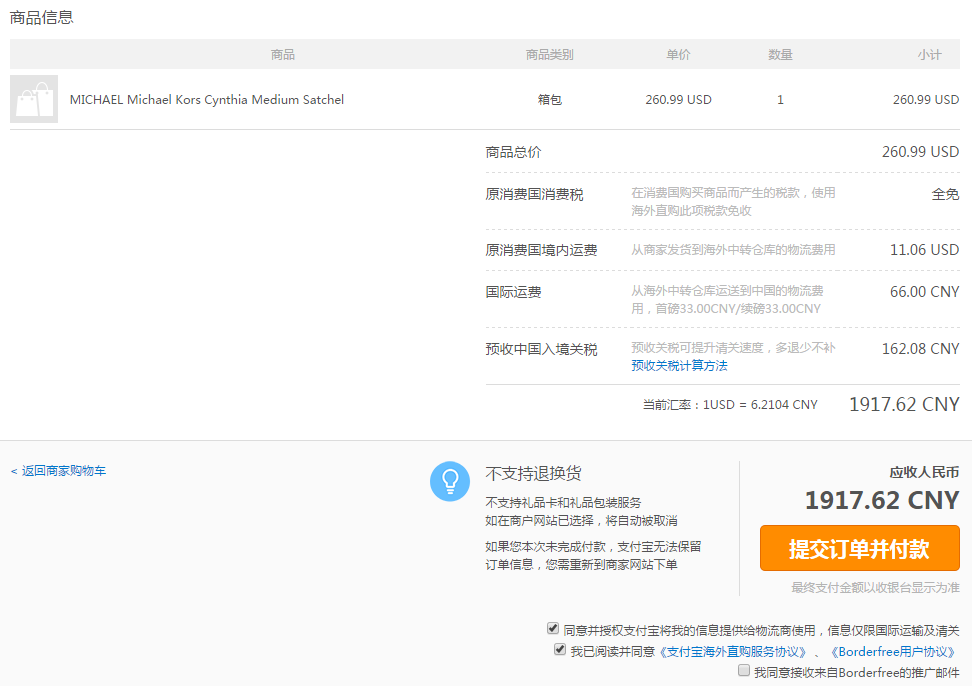972x686 pixels.
Task: Enable receiving Borderfree promotional emails checkbox
Action: (x=744, y=670)
